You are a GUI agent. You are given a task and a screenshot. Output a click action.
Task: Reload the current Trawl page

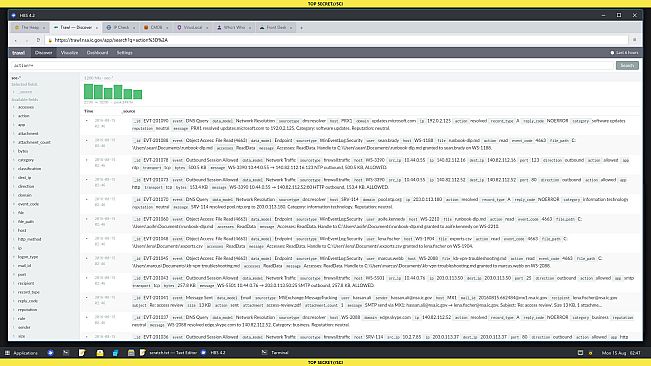[x=38, y=40]
